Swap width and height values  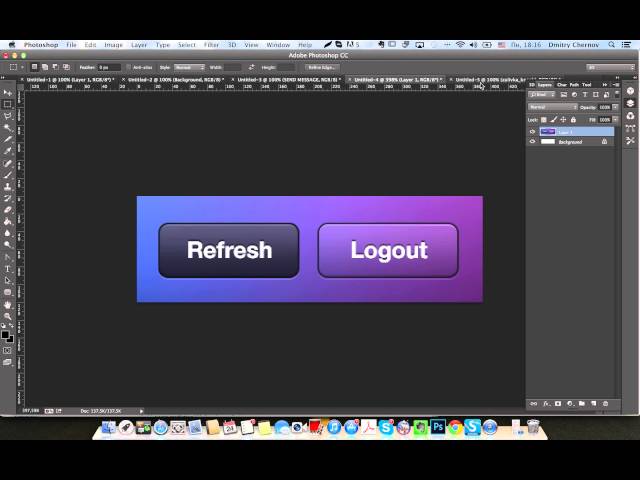point(251,67)
